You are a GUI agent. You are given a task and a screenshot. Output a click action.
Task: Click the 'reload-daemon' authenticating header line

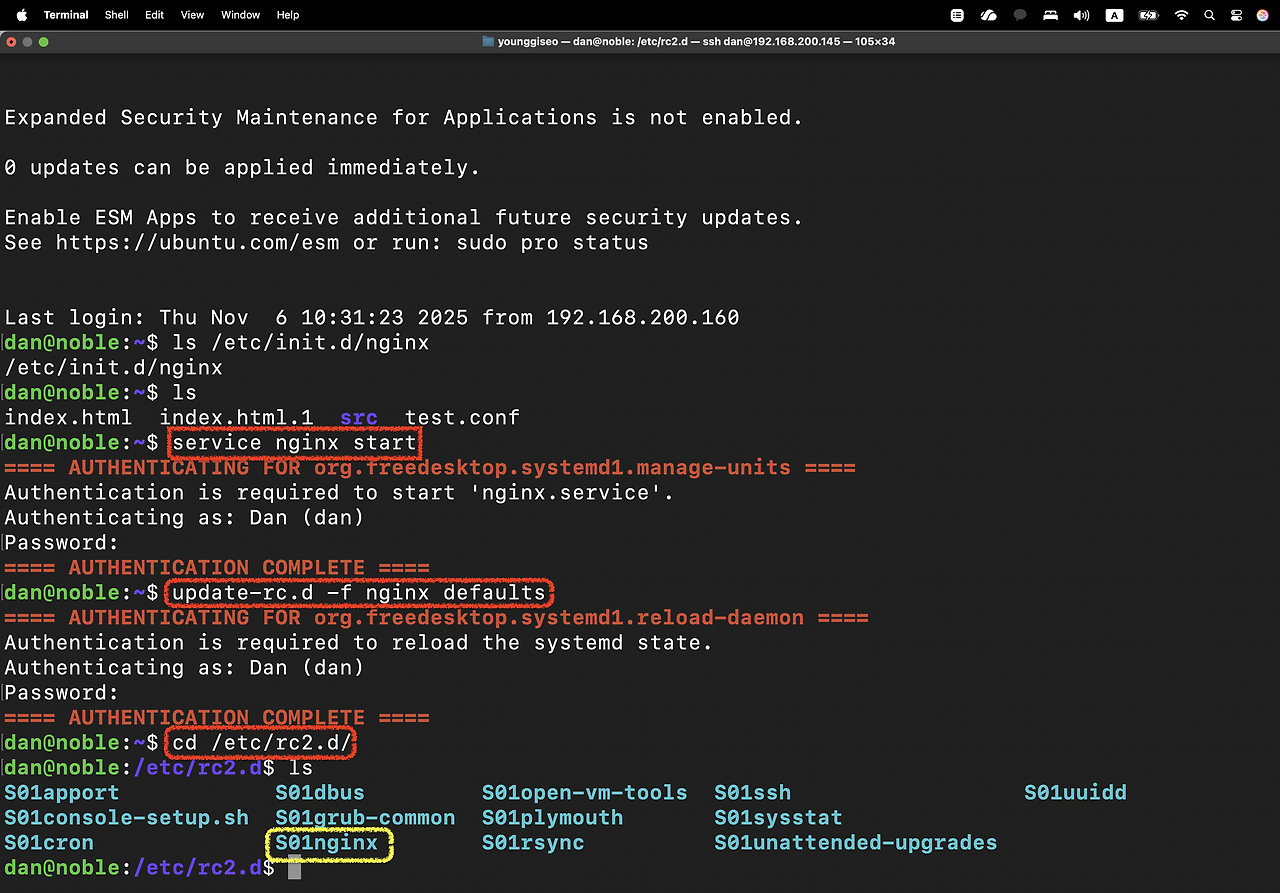436,618
